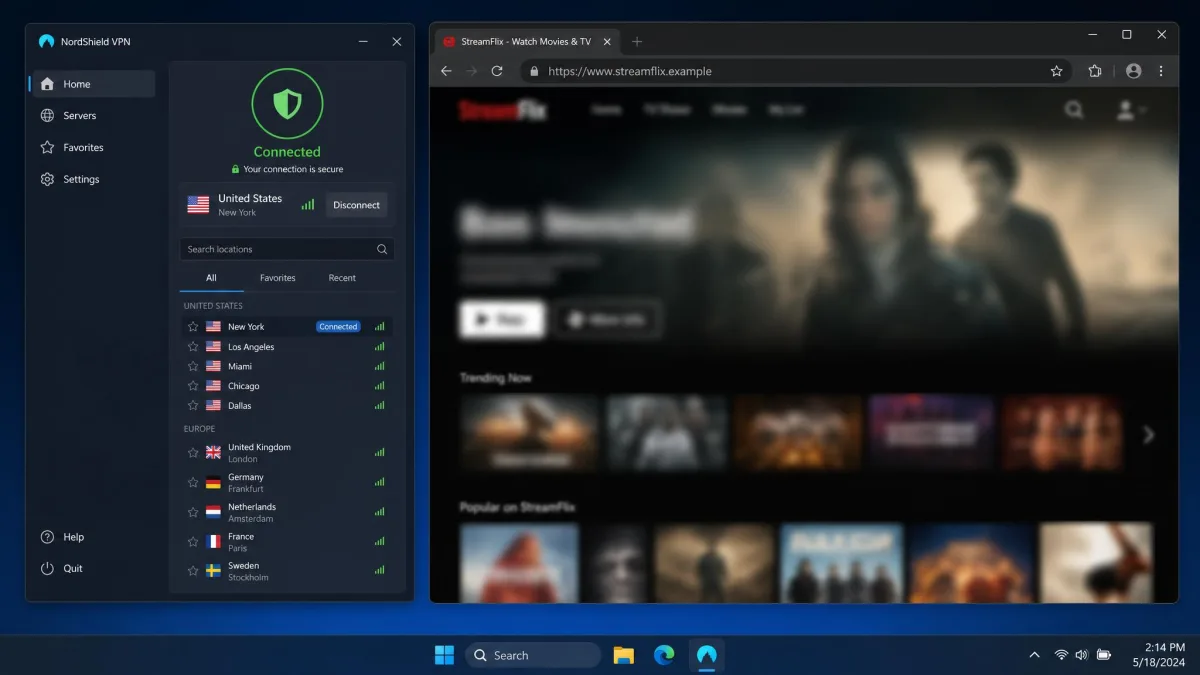The width and height of the screenshot is (1200, 675).
Task: Reload the StreamFlix page
Action: 497,71
